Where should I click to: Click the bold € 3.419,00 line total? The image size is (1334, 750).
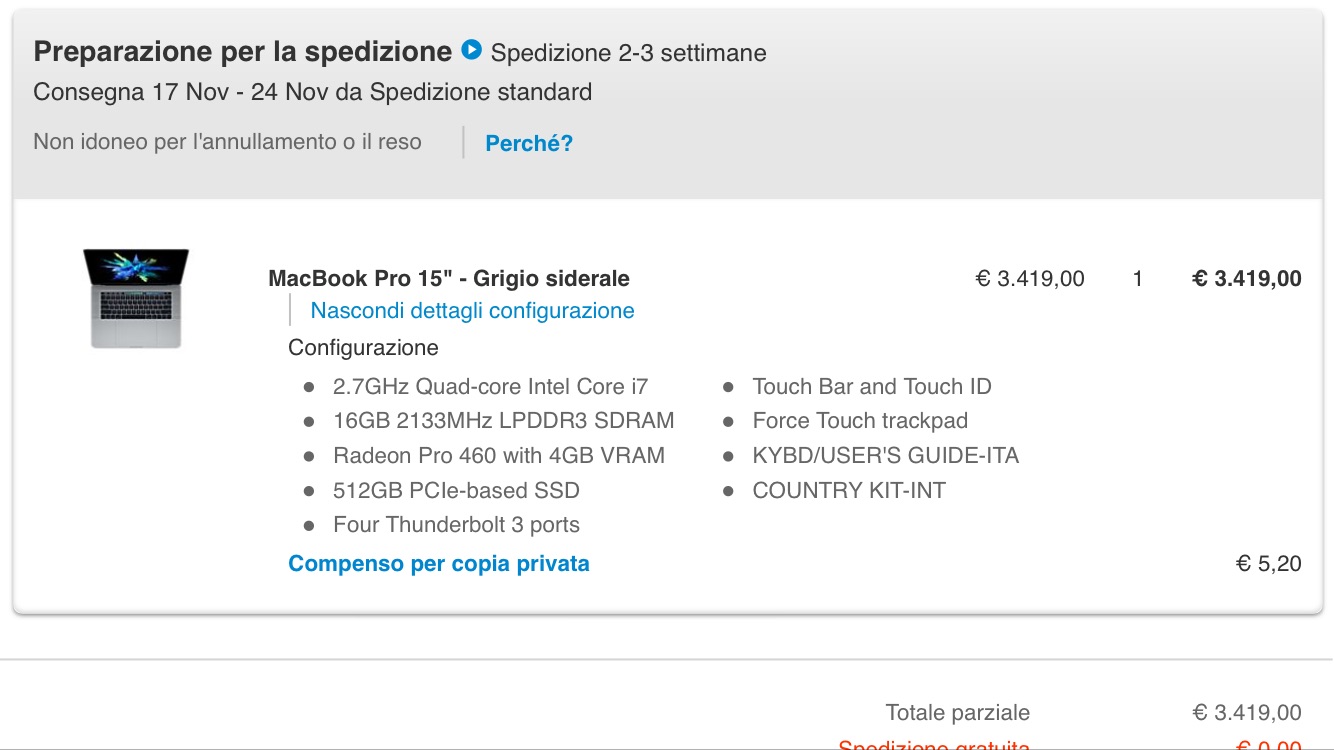[1247, 279]
